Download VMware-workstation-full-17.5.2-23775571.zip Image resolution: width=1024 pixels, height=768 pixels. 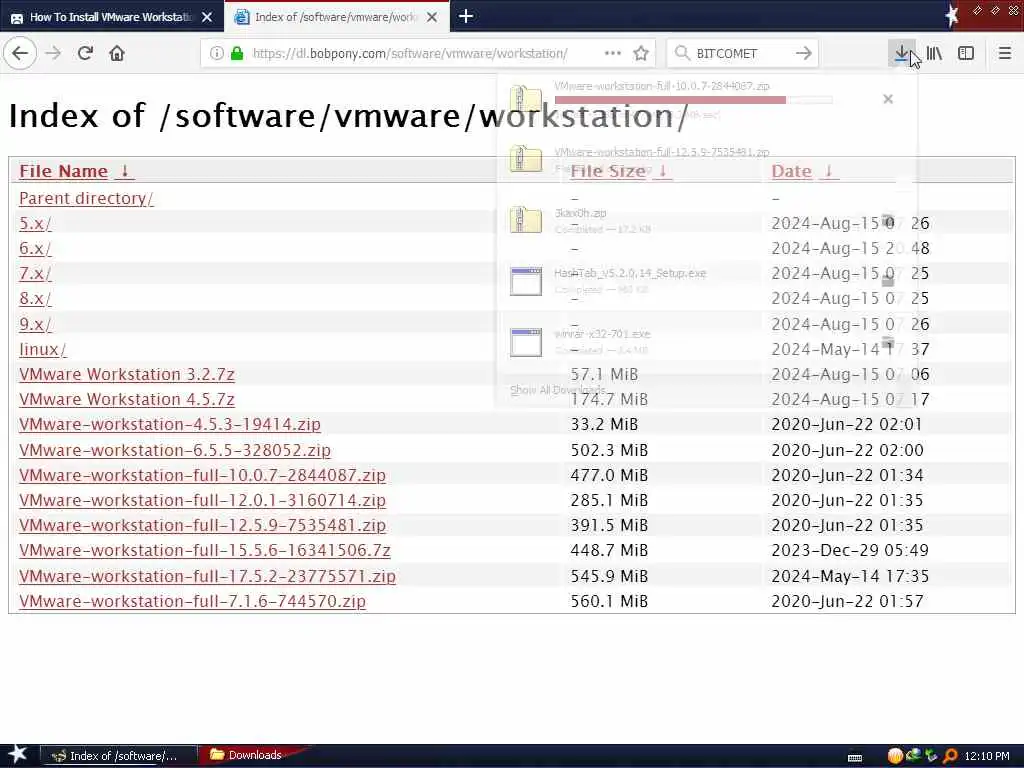click(x=208, y=576)
